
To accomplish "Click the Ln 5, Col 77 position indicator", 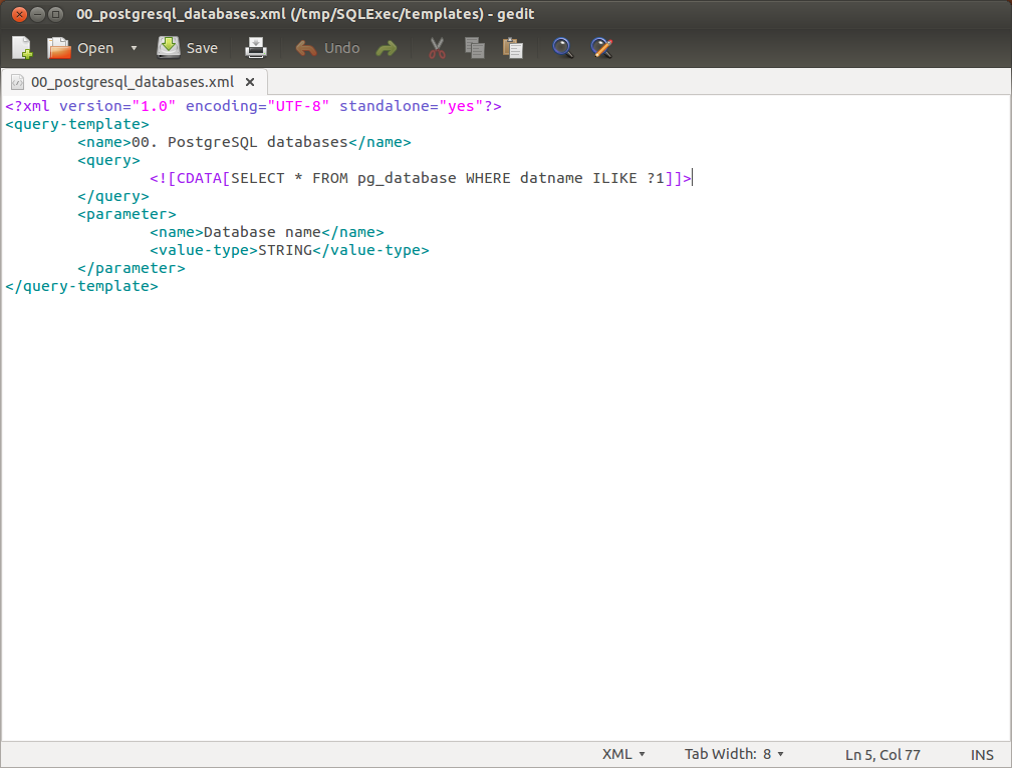I will pyautogui.click(x=882, y=754).
